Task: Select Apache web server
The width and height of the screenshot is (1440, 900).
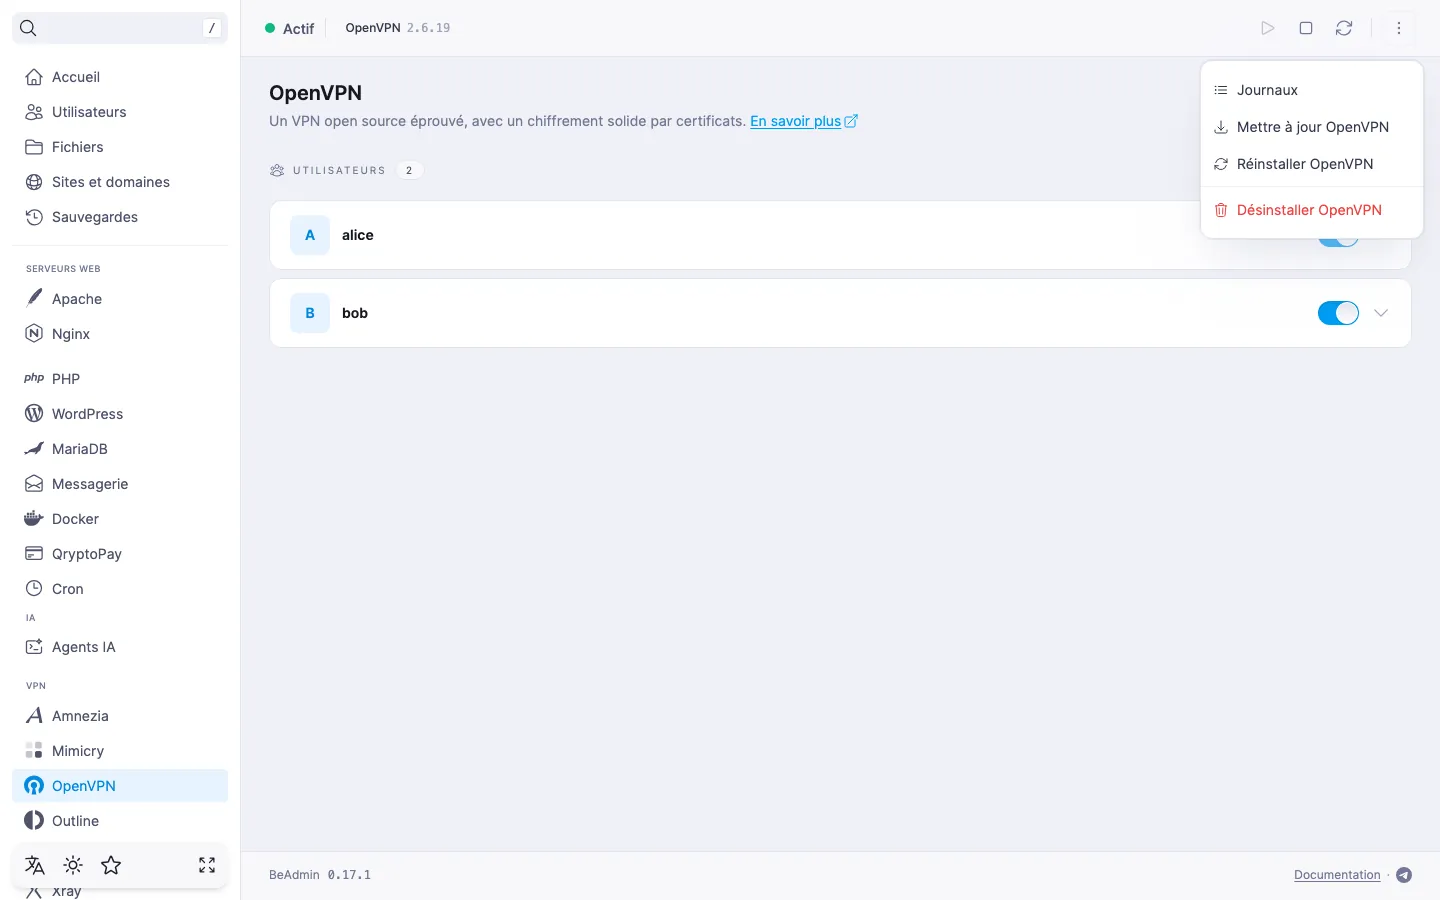Action: coord(120,299)
